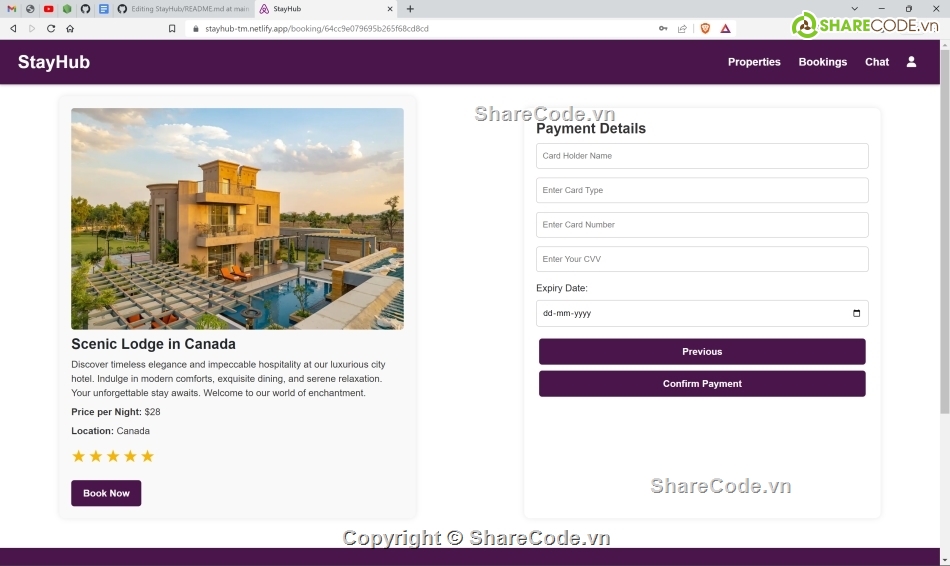950x566 pixels.
Task: Switch to Editing StayHub/README.md tab
Action: tap(184, 9)
